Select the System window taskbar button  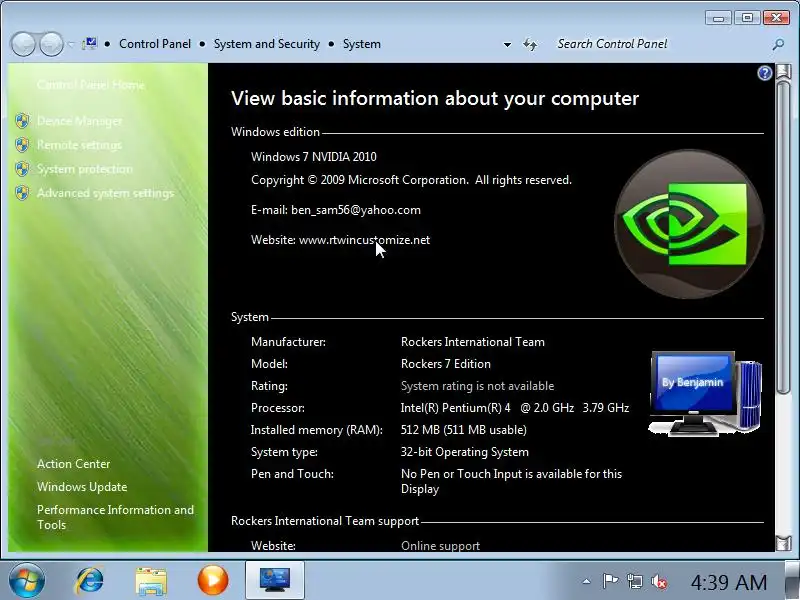click(274, 580)
